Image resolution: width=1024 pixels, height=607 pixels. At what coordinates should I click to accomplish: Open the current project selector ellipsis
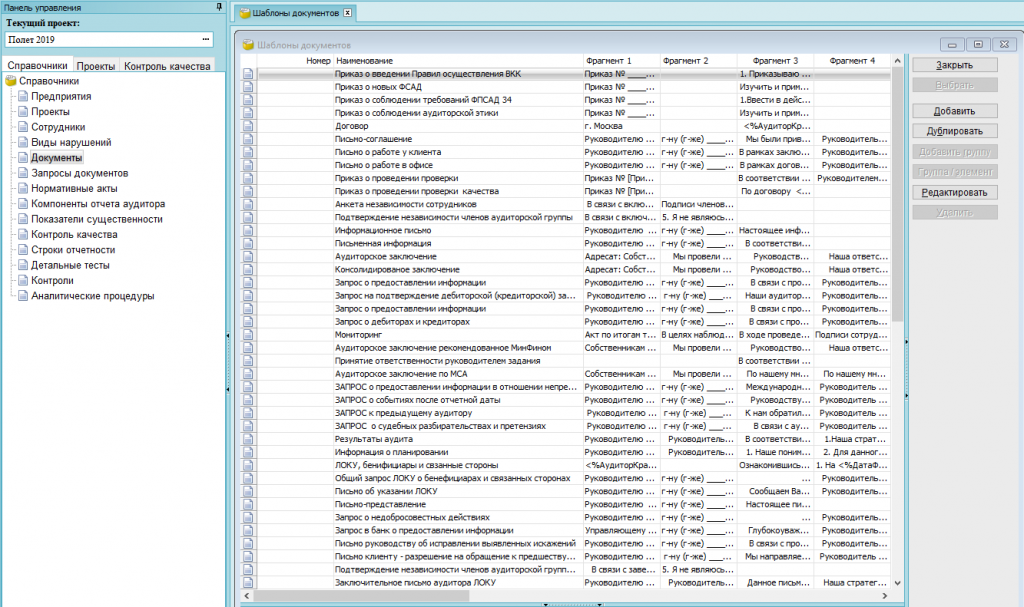[206, 39]
